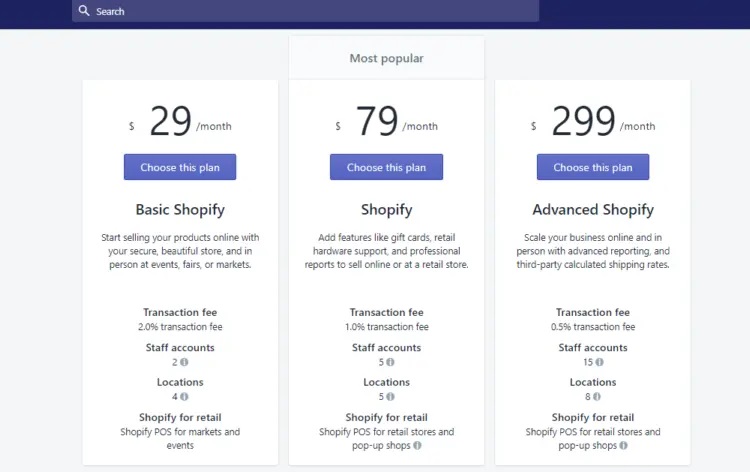Choose the $299 Advanced Shopify plan
The image size is (750, 472).
click(x=593, y=167)
